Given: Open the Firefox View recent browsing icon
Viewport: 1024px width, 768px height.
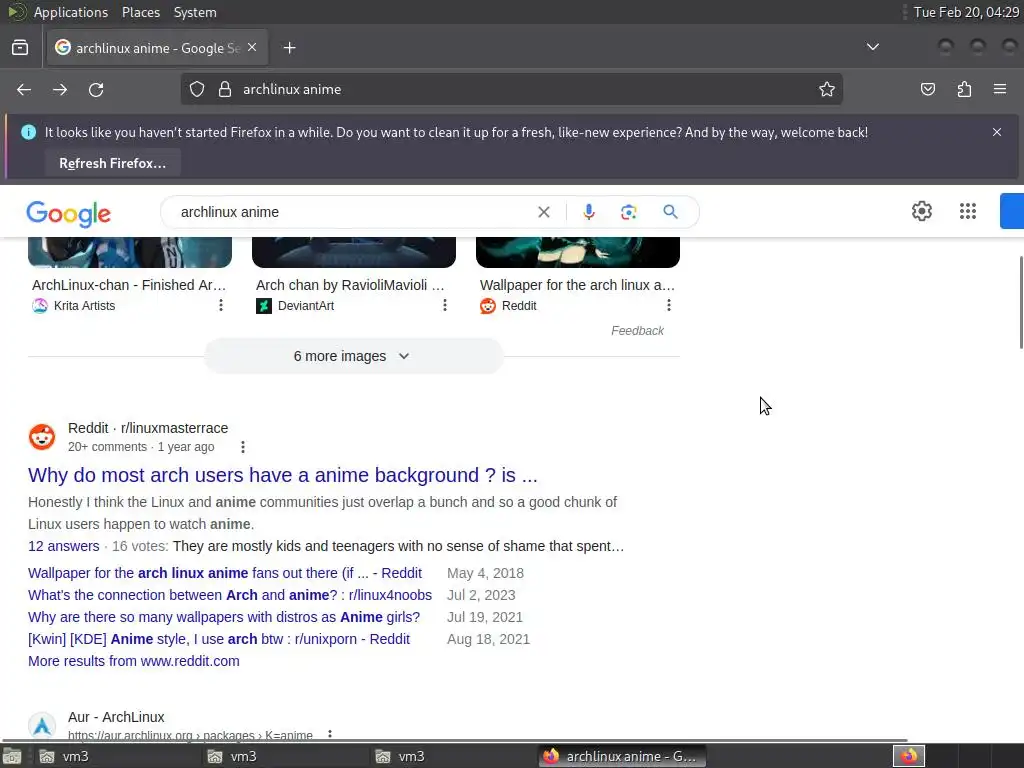Looking at the screenshot, I should point(20,48).
